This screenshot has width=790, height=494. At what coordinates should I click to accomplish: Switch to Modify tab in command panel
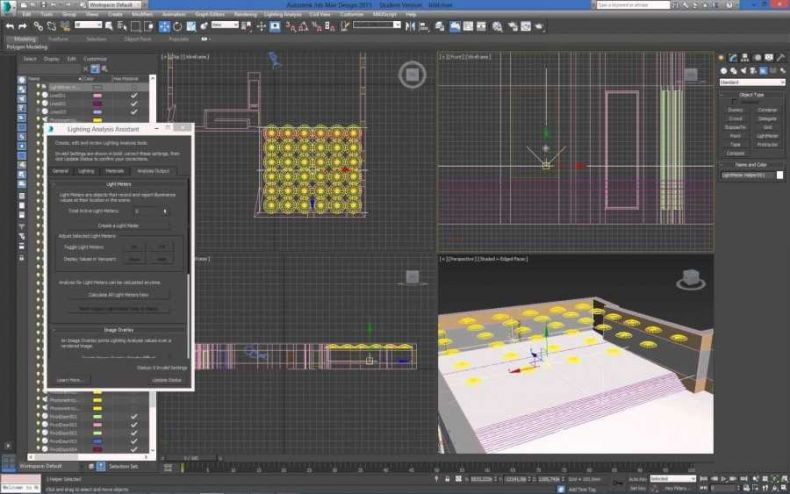tap(733, 57)
